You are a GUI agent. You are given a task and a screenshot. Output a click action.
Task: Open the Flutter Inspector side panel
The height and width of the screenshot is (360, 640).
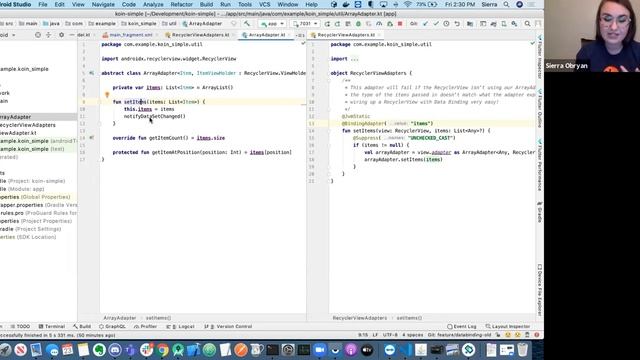point(540,57)
